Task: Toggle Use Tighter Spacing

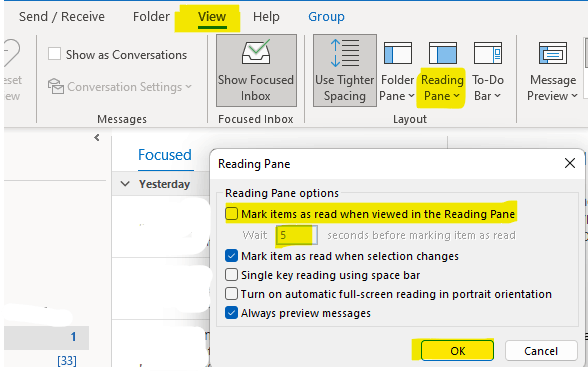Action: tap(345, 71)
